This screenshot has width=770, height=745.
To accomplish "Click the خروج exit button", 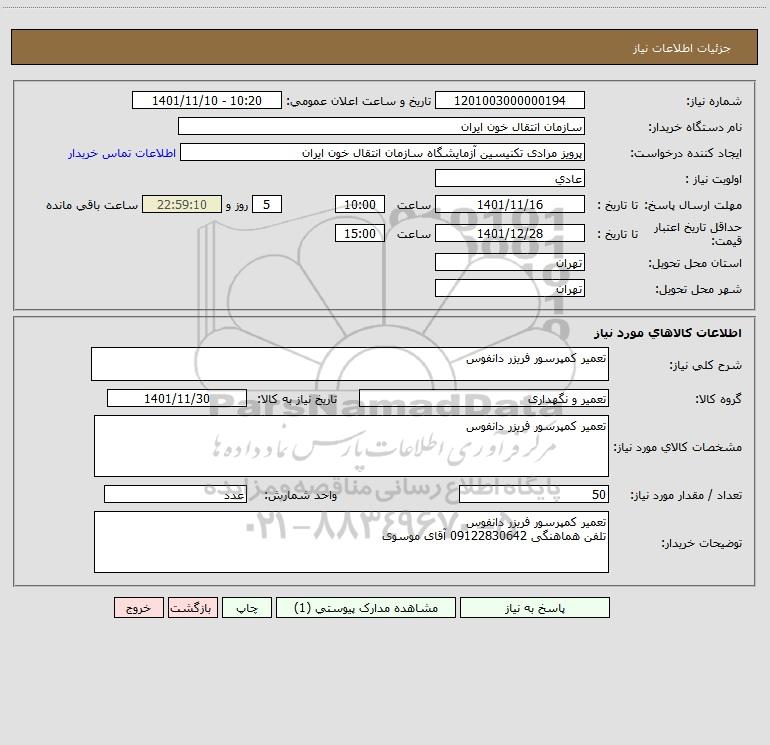I will (138, 608).
